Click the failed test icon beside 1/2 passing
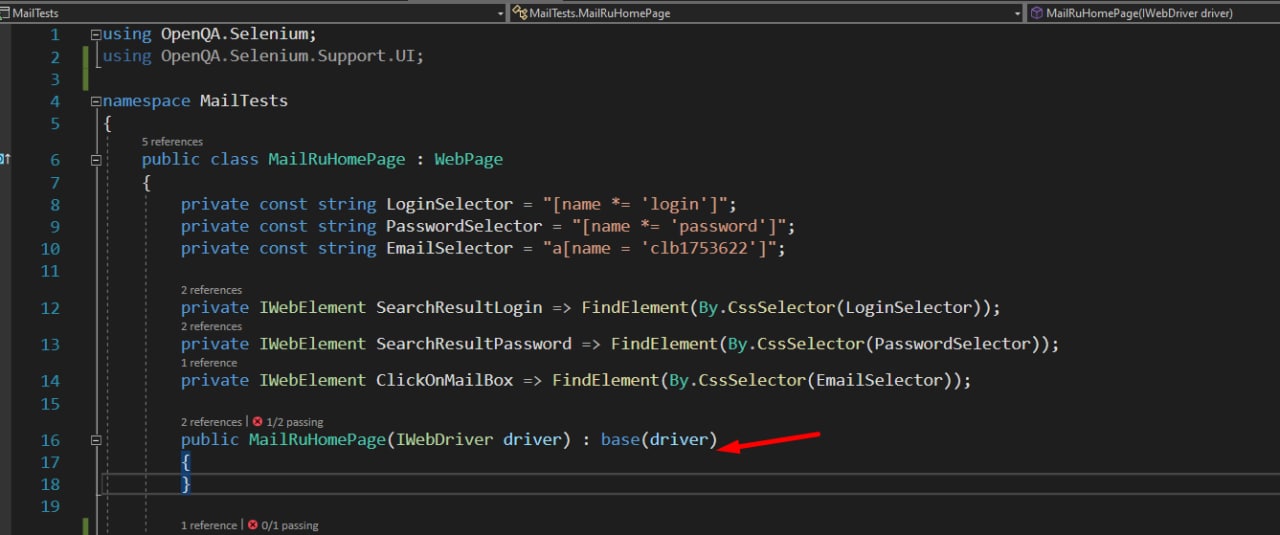Image resolution: width=1280 pixels, height=535 pixels. tap(258, 422)
